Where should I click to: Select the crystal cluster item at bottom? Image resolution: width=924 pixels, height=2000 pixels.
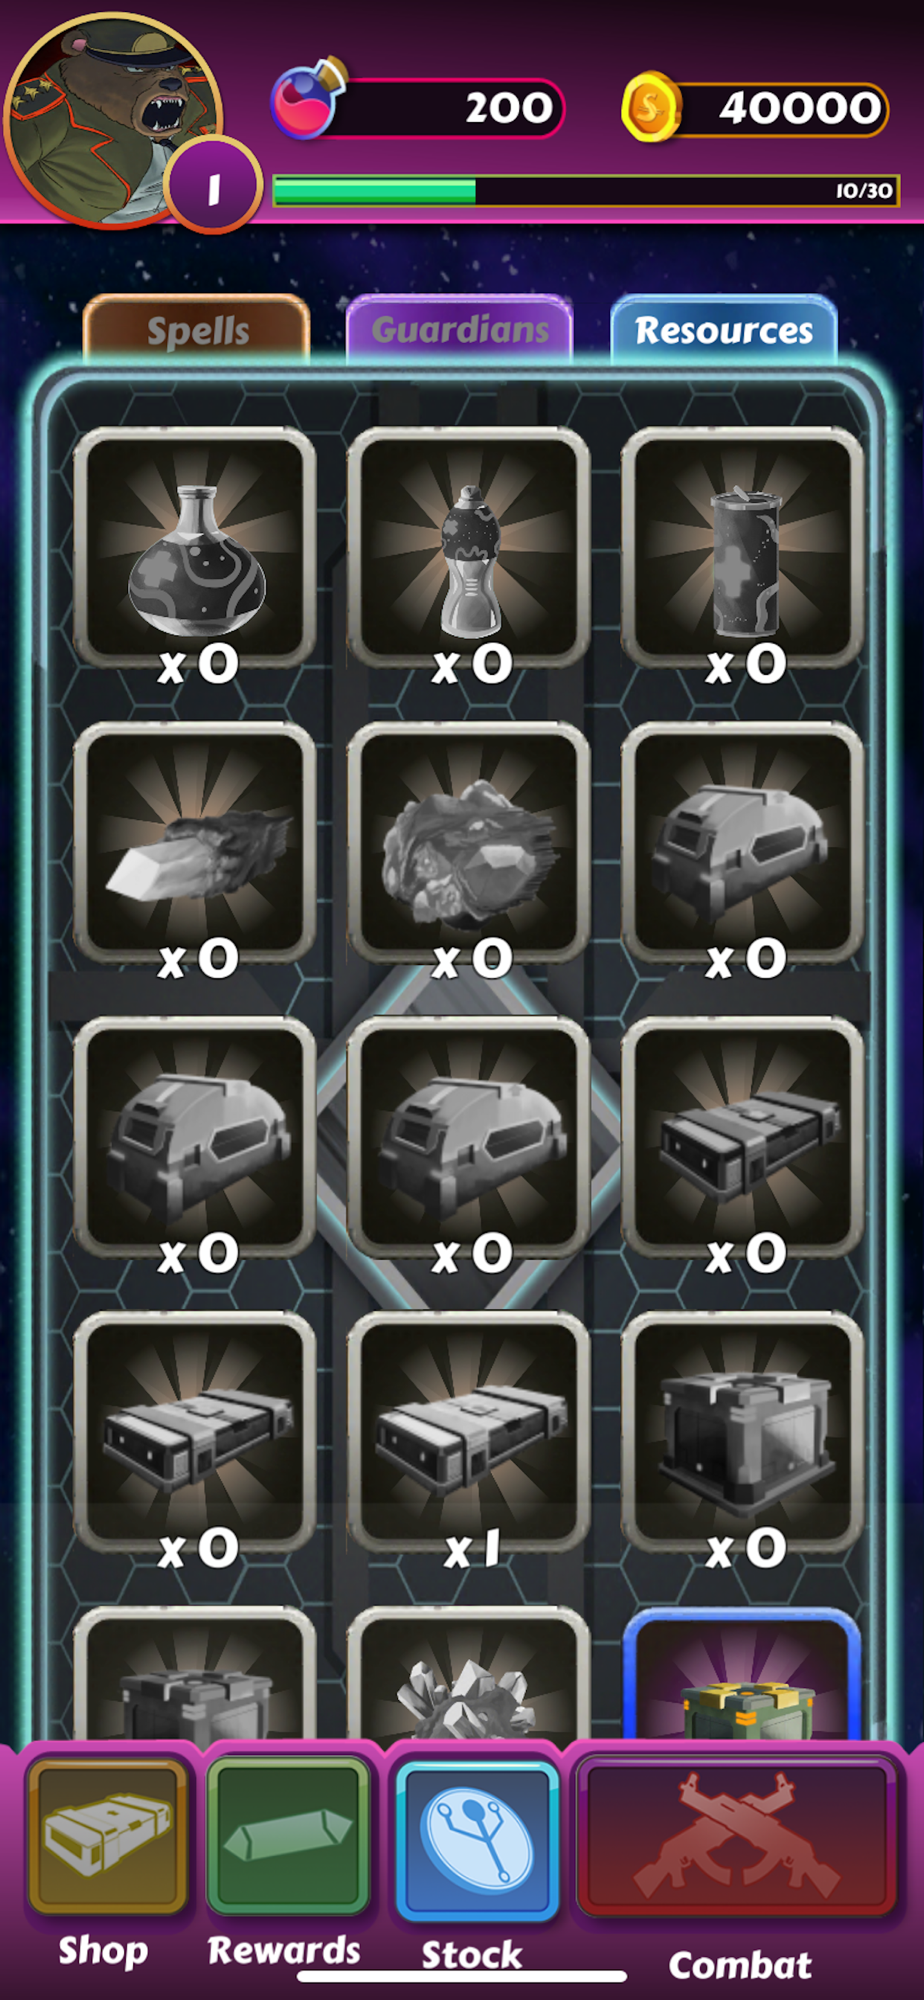click(469, 1676)
